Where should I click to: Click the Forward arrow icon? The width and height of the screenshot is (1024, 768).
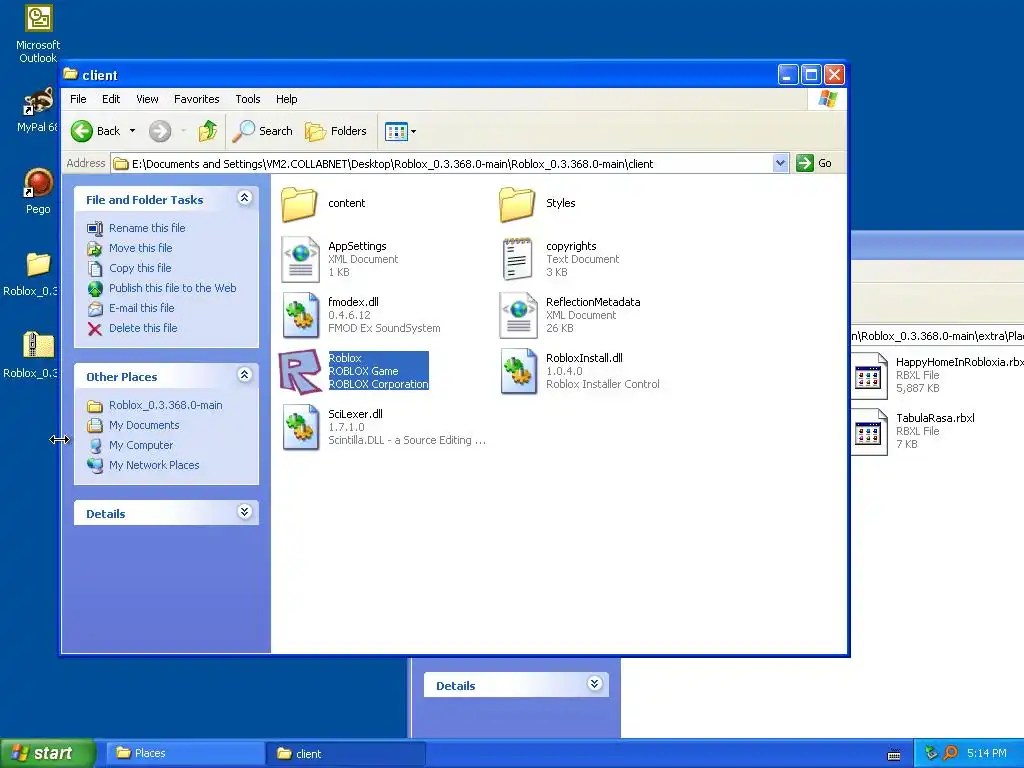click(x=160, y=131)
